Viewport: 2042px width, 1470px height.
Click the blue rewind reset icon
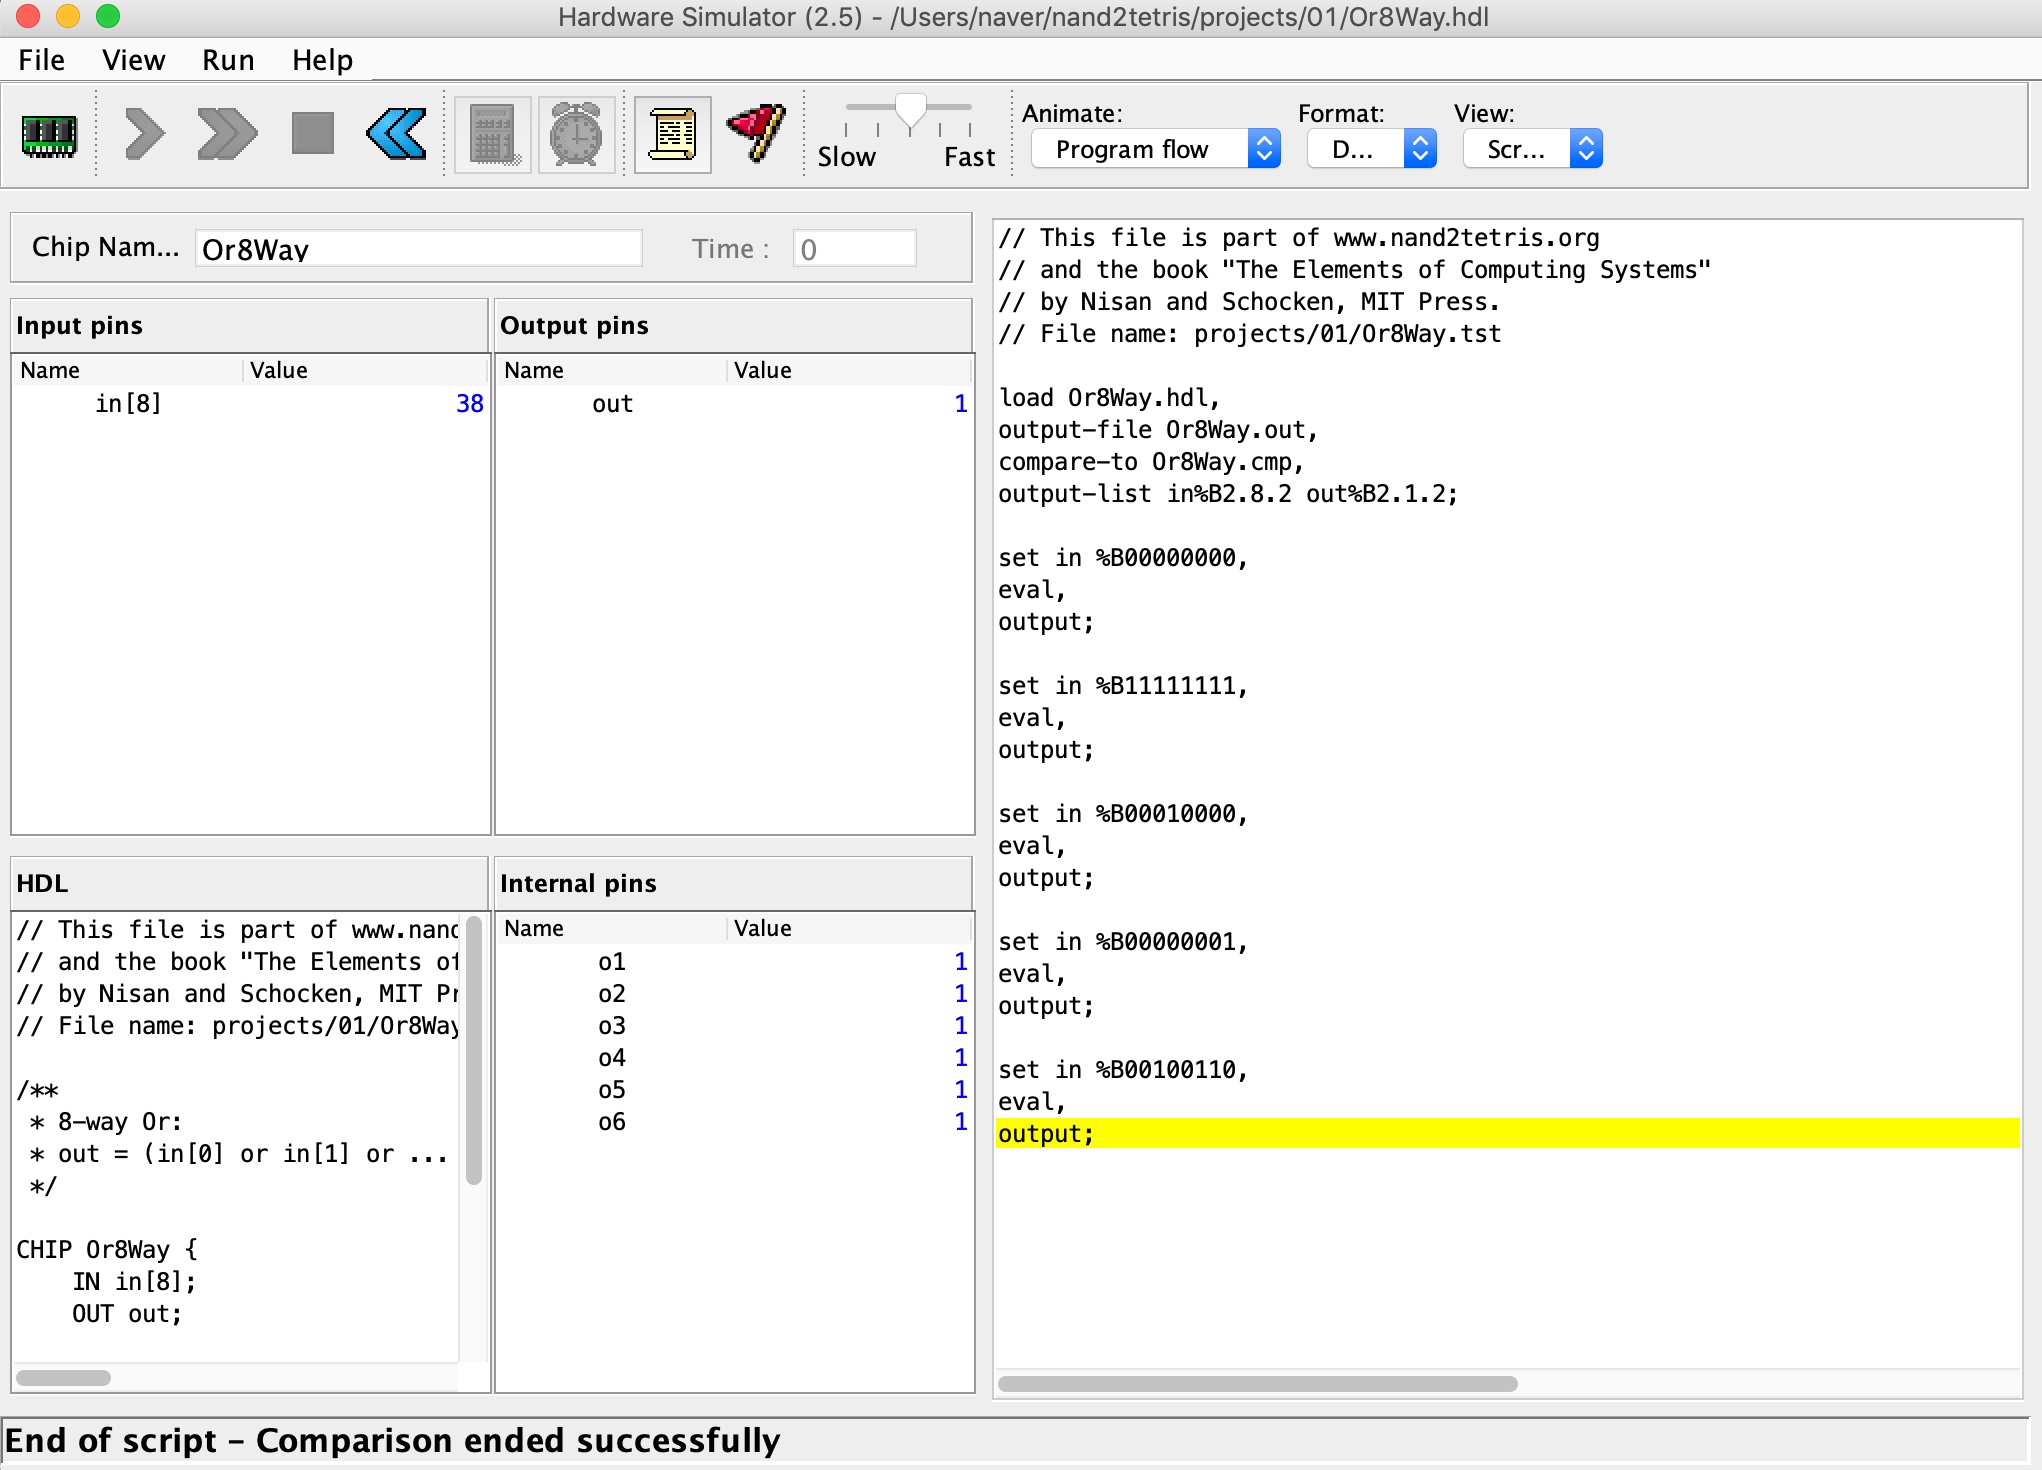click(397, 135)
